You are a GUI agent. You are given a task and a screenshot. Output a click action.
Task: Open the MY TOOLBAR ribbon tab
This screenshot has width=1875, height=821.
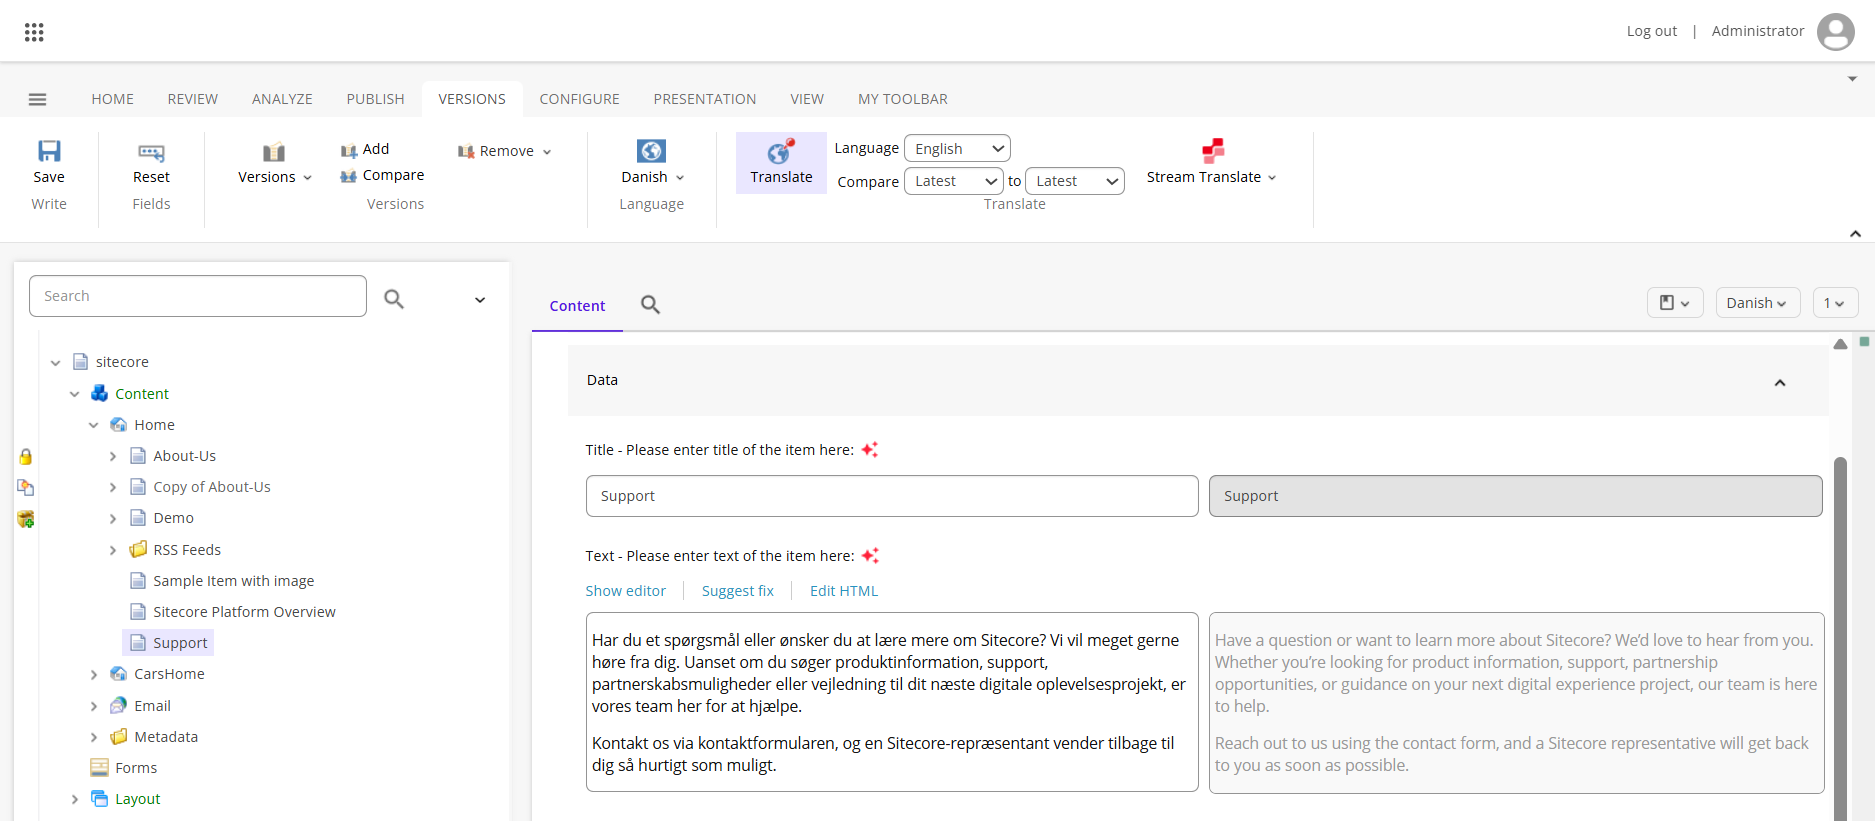click(x=902, y=99)
